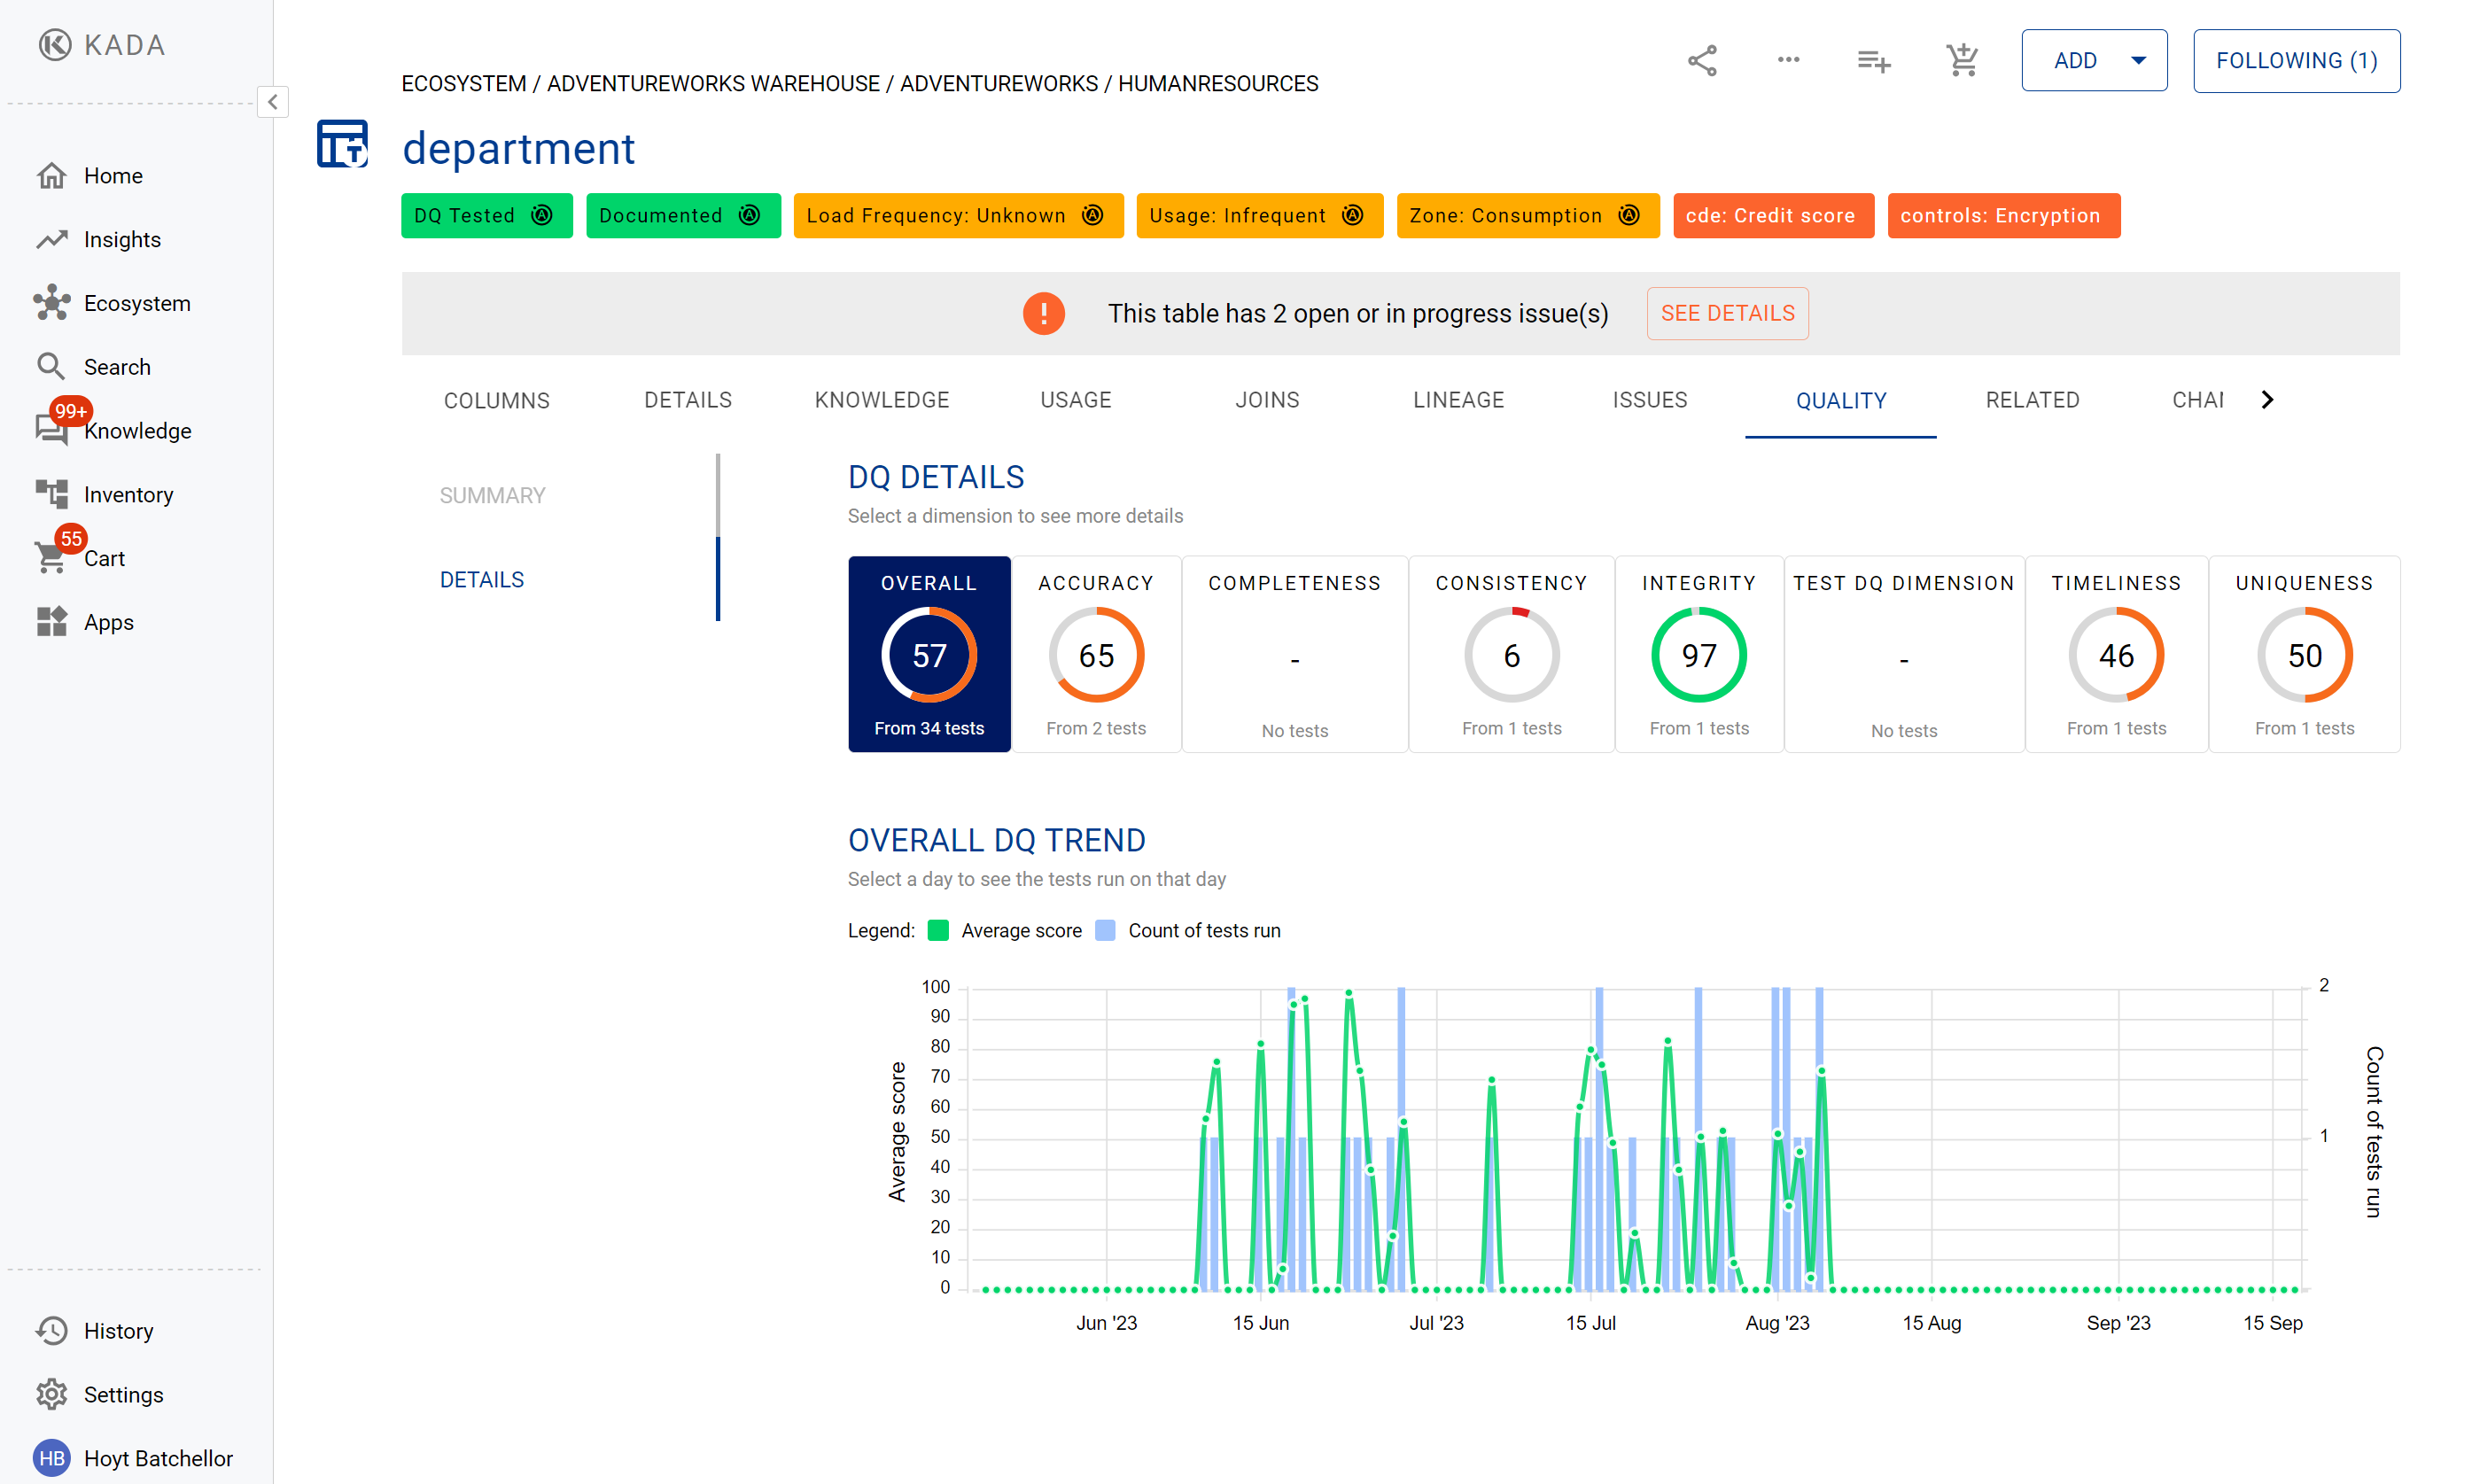The height and width of the screenshot is (1484, 2472).
Task: Click the HUMANRESOURCES breadcrumb link
Action: 1217,84
